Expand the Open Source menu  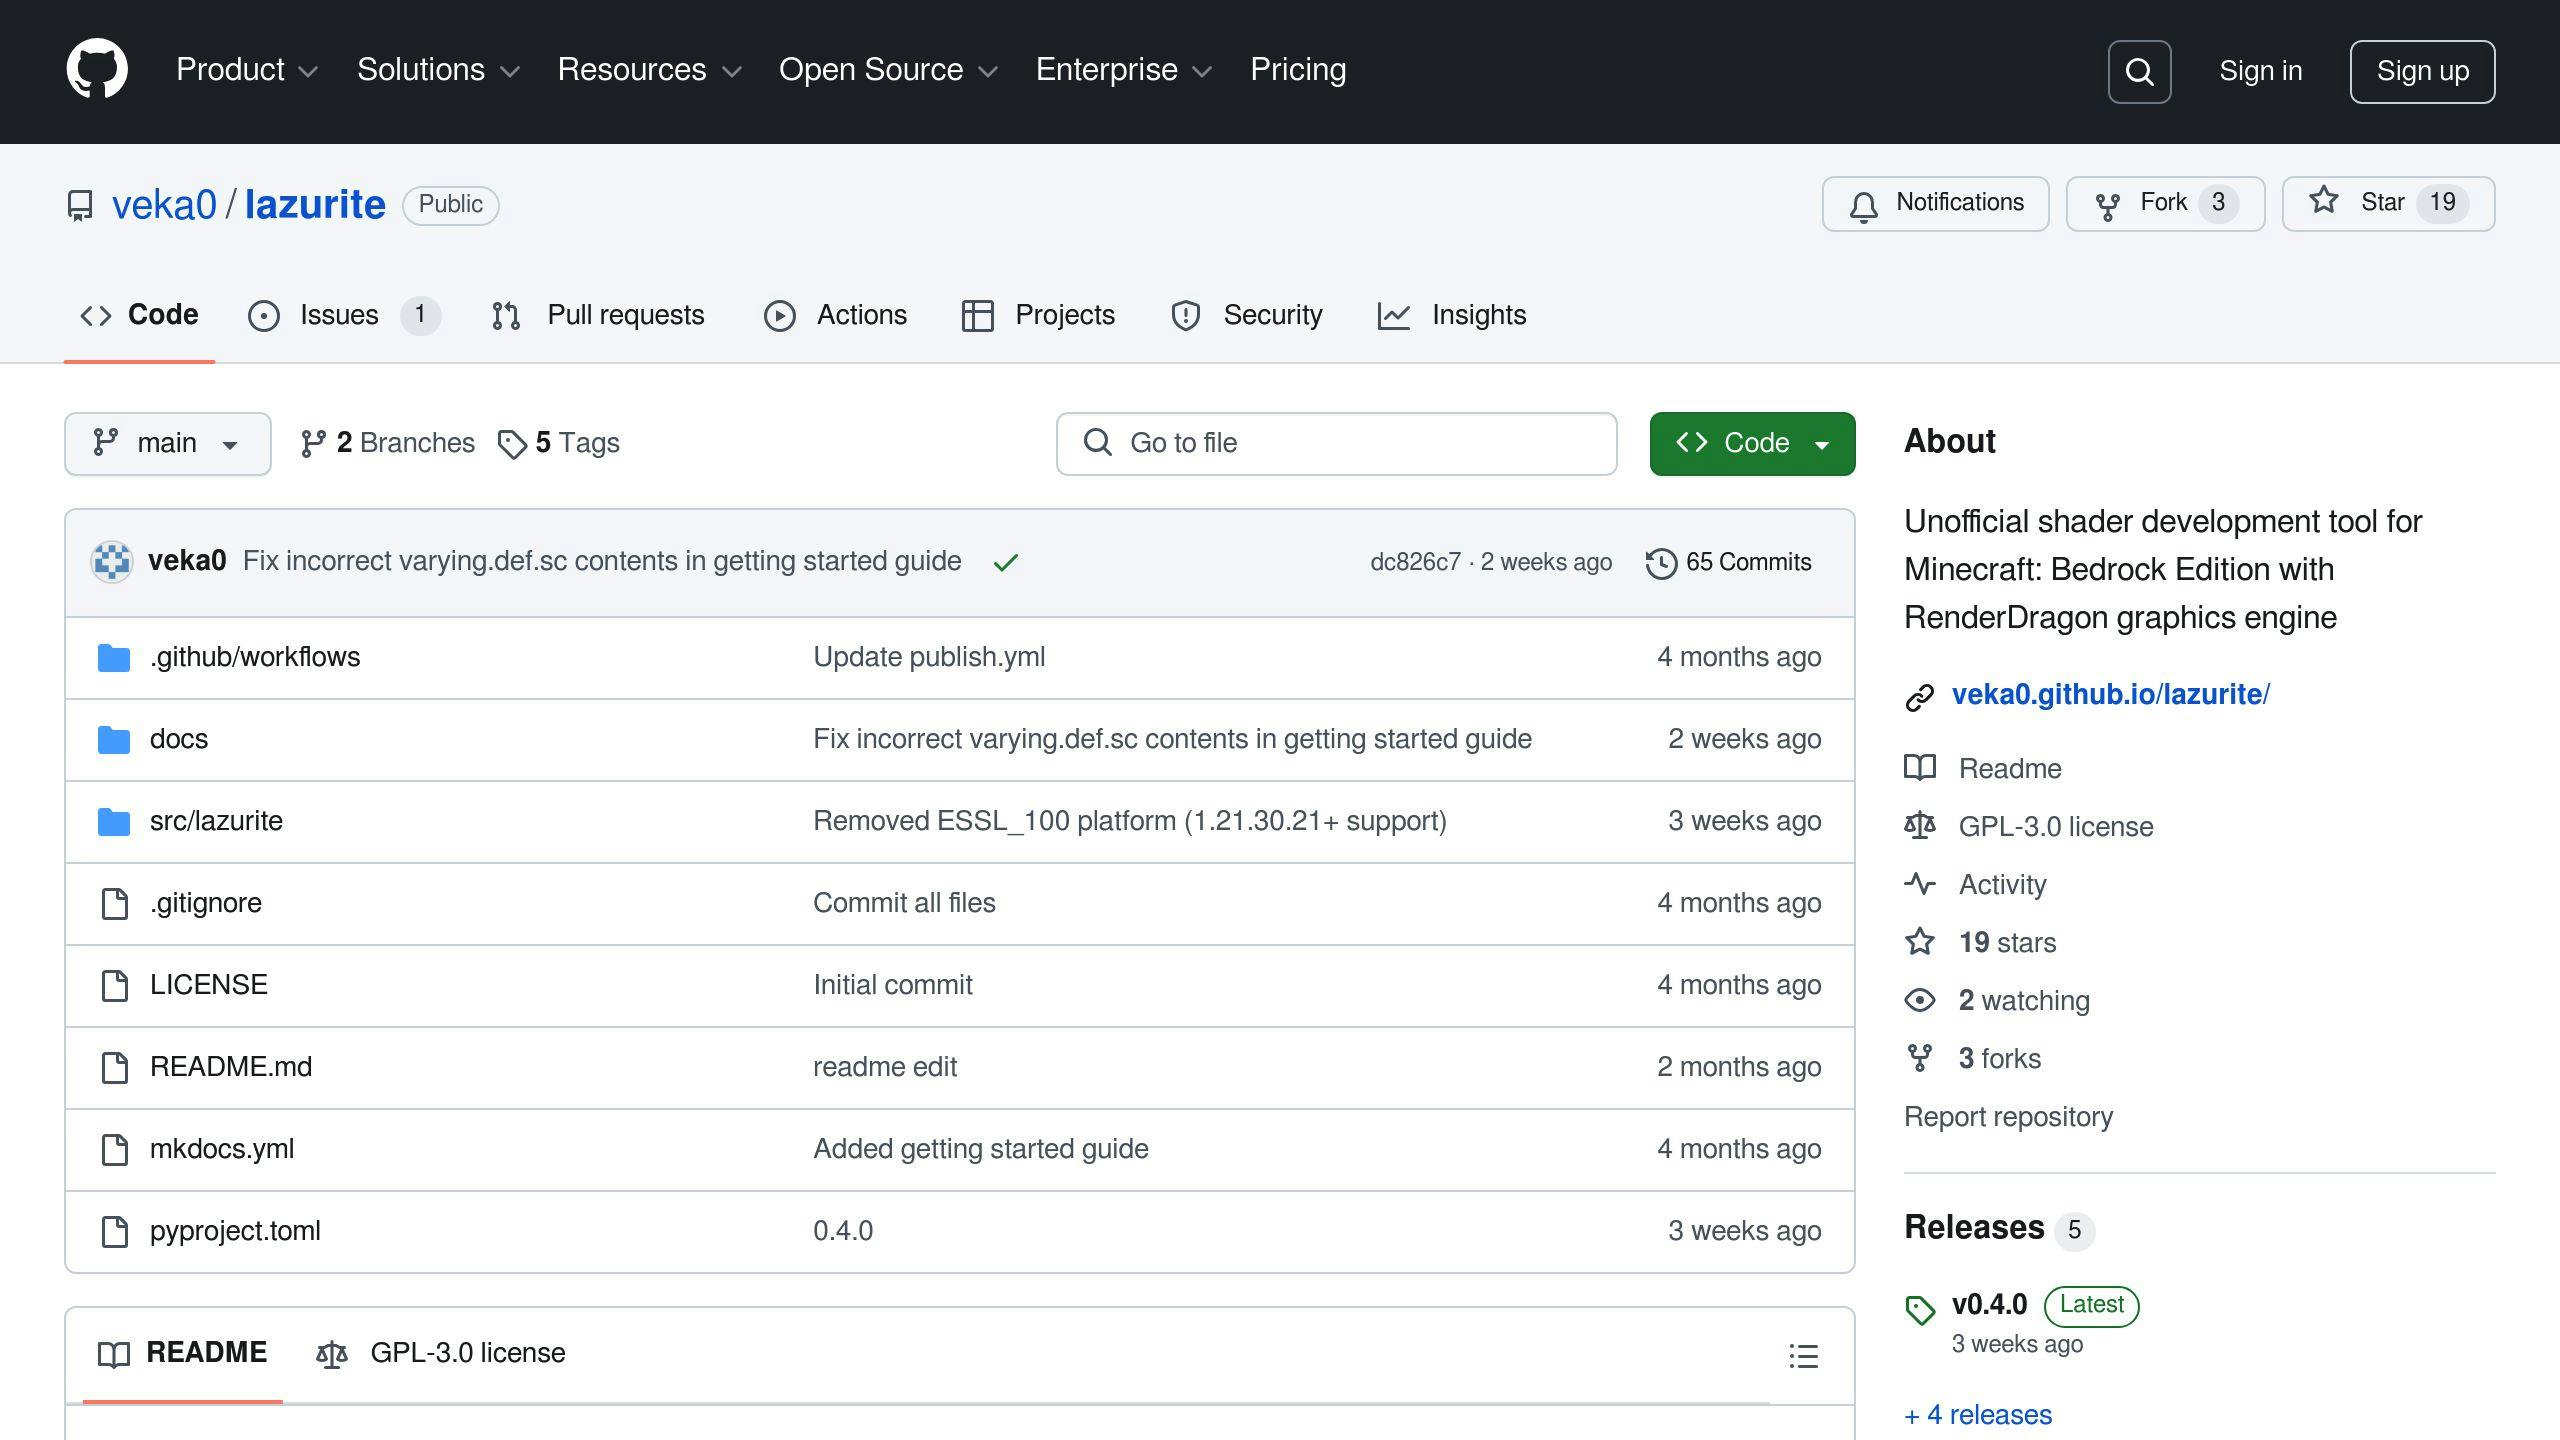pyautogui.click(x=888, y=70)
